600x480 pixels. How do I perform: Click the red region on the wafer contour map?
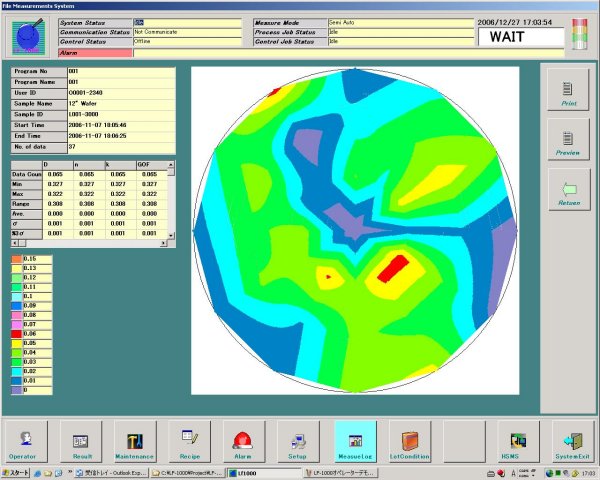(x=393, y=268)
